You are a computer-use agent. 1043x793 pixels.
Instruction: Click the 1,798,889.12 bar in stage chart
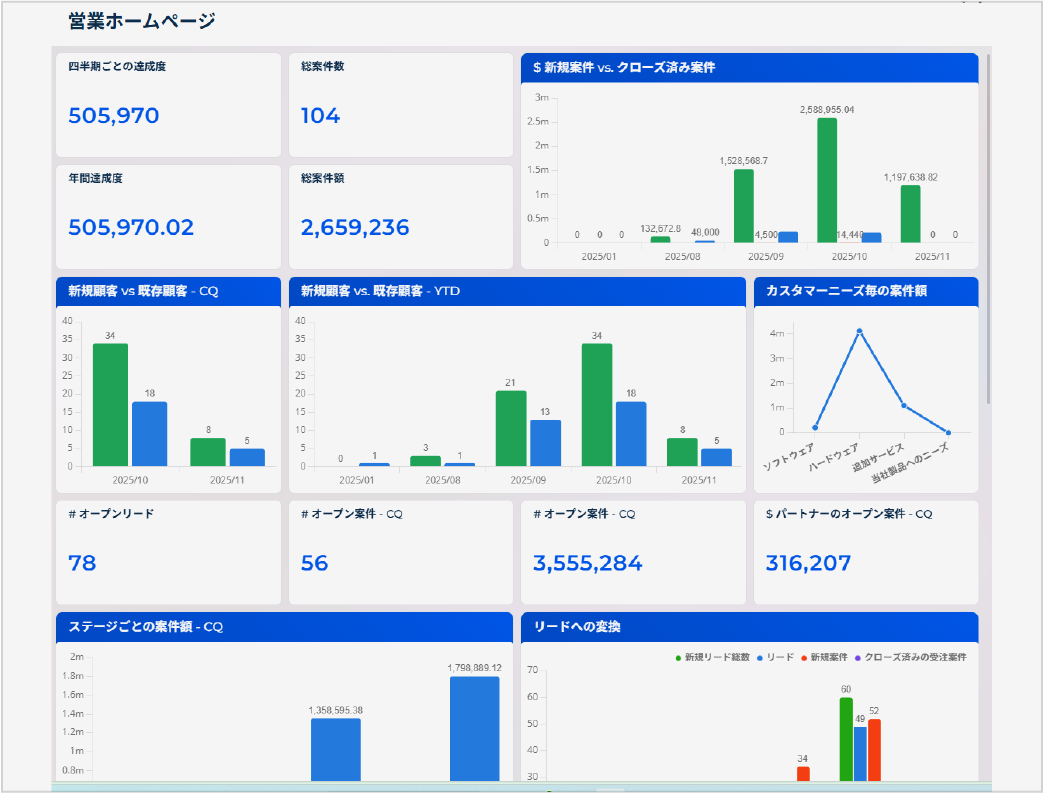(474, 728)
